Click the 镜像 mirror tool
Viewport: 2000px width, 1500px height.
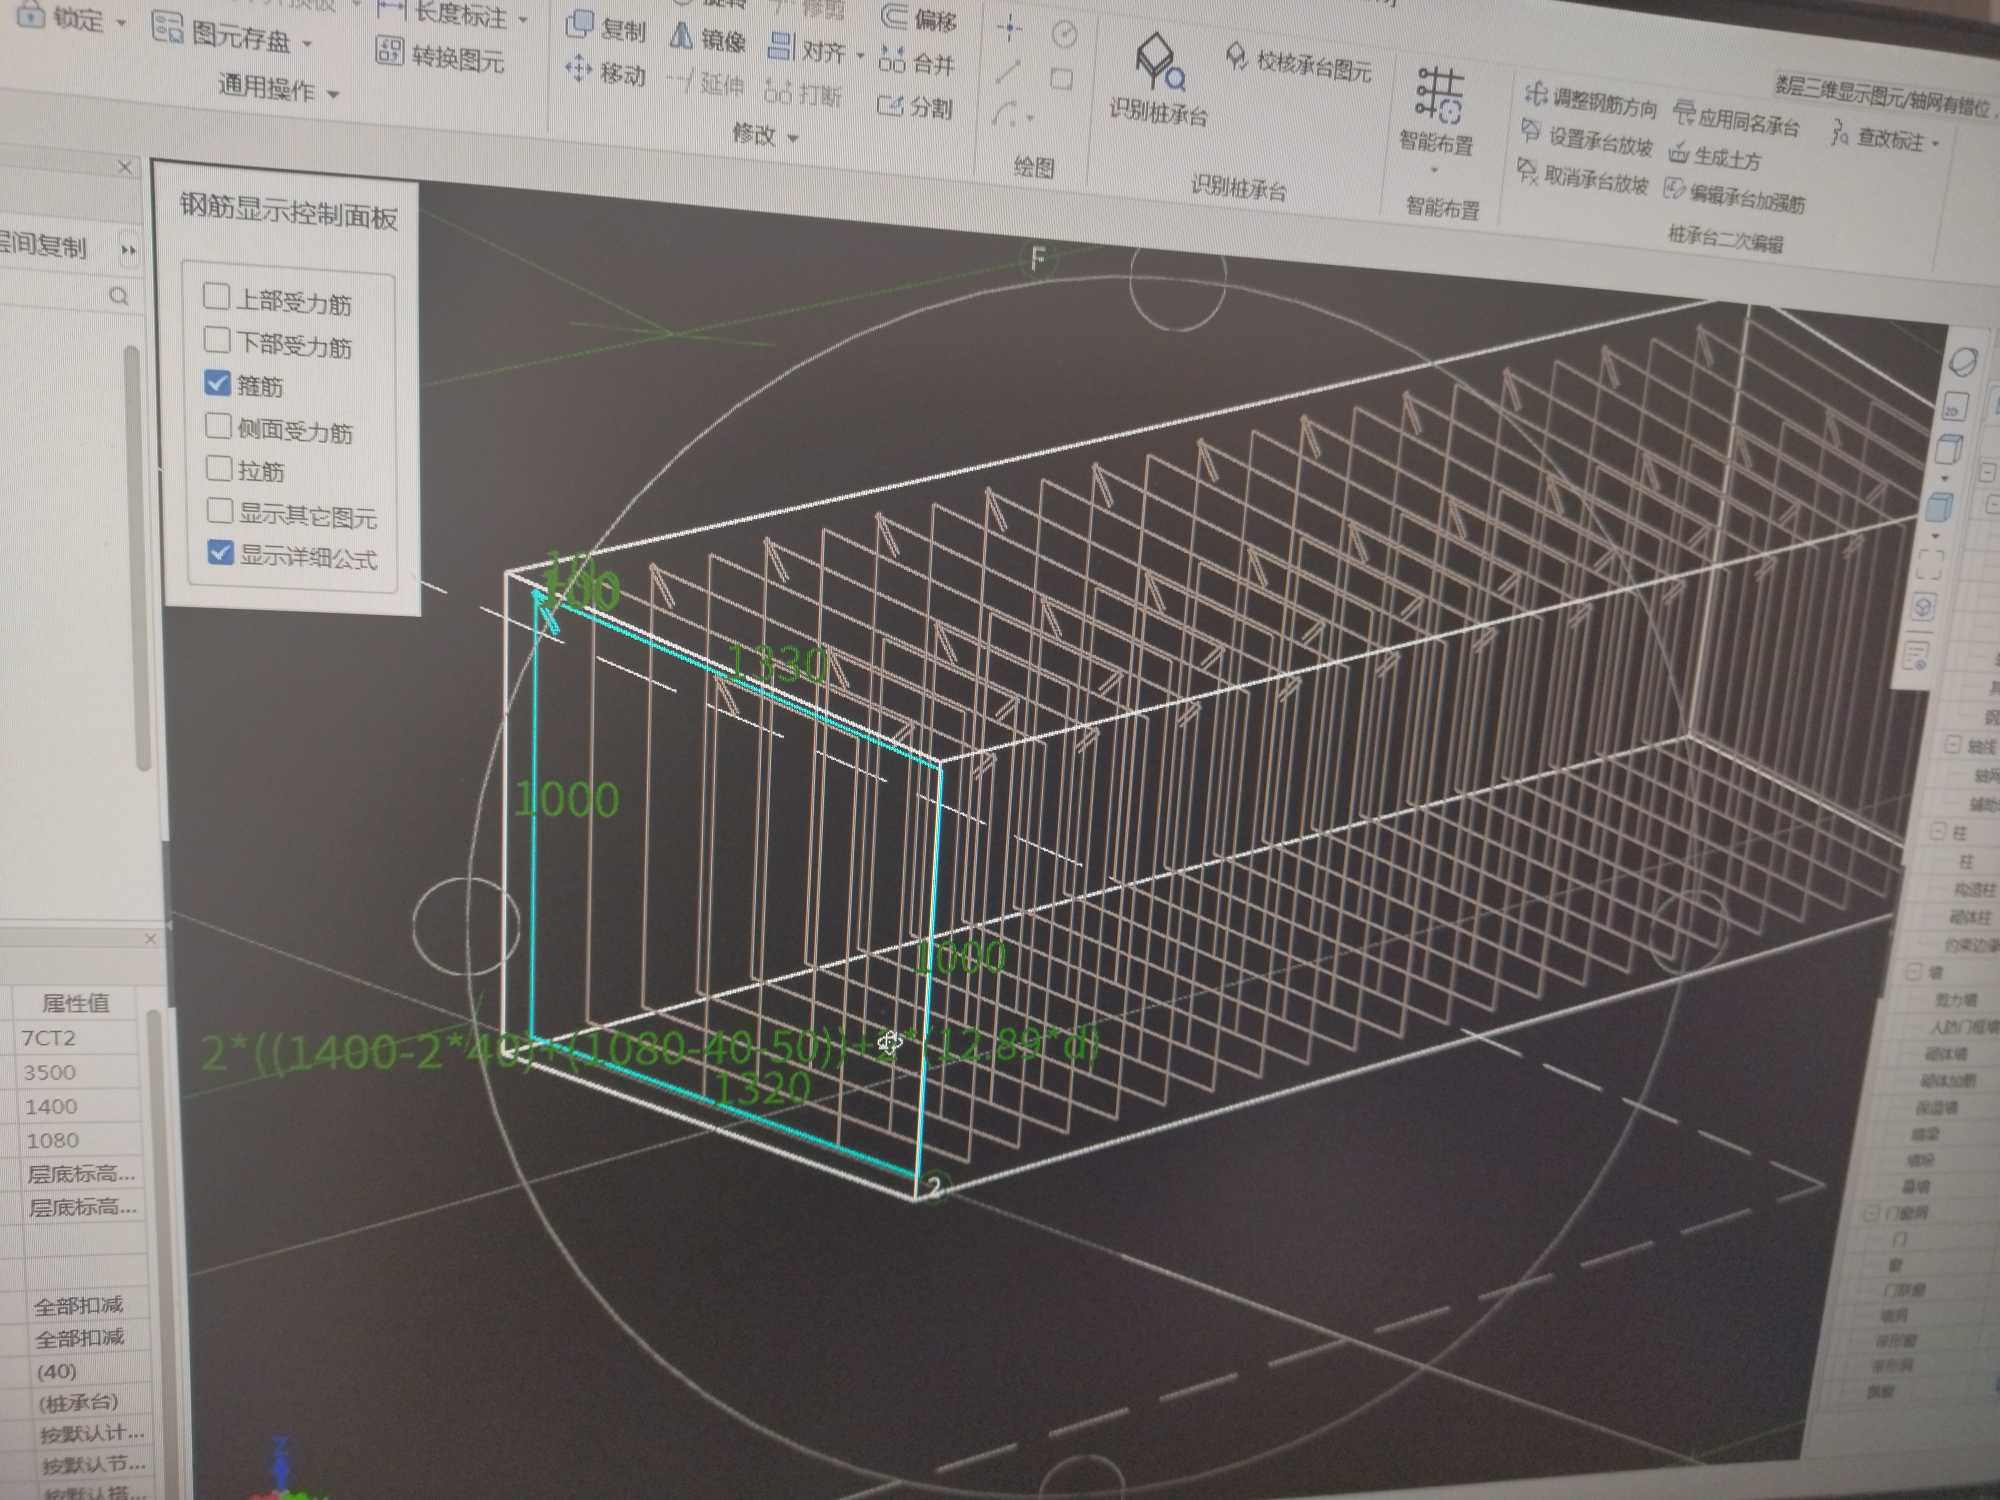point(708,38)
